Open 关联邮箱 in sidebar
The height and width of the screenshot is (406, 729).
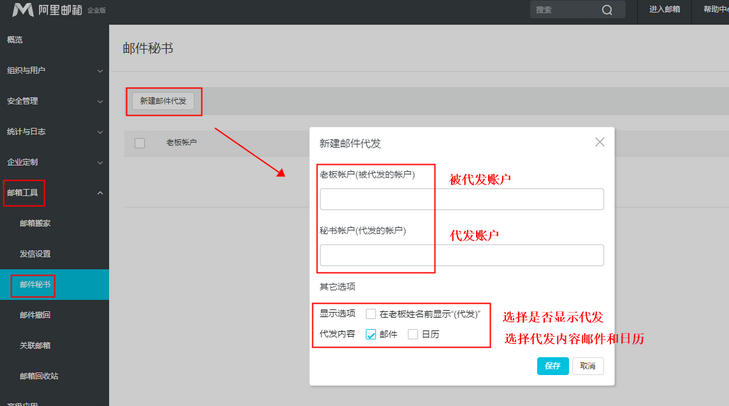click(35, 346)
